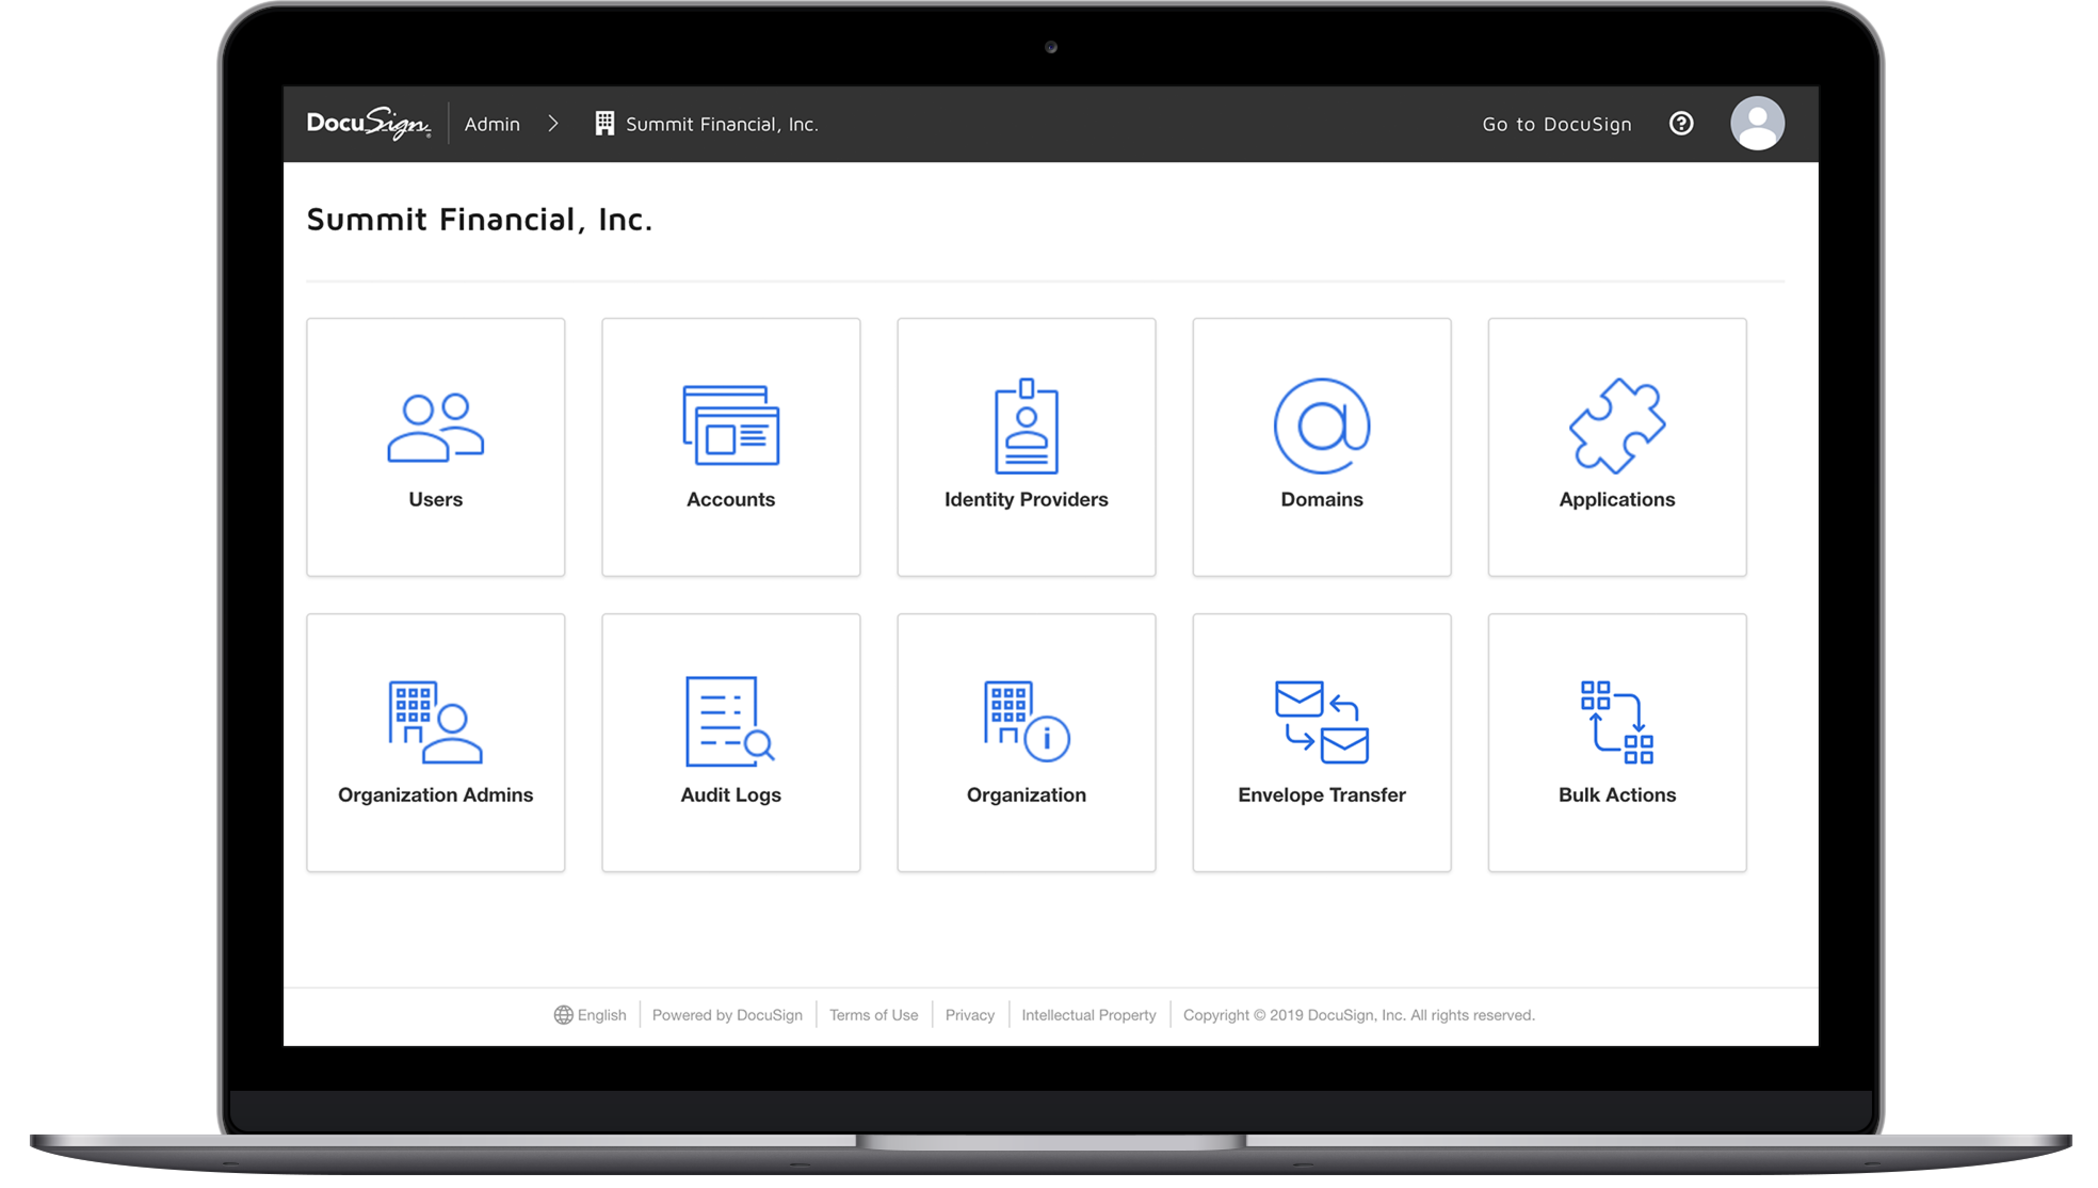The width and height of the screenshot is (2098, 1188).
Task: Click the Privacy footer link
Action: [969, 1014]
